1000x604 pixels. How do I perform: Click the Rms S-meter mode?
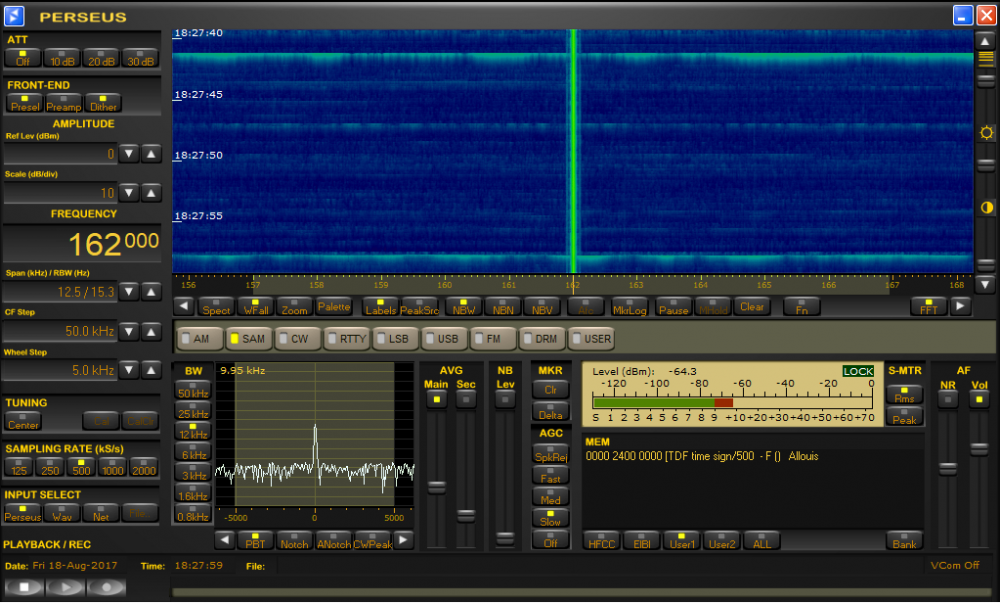904,395
